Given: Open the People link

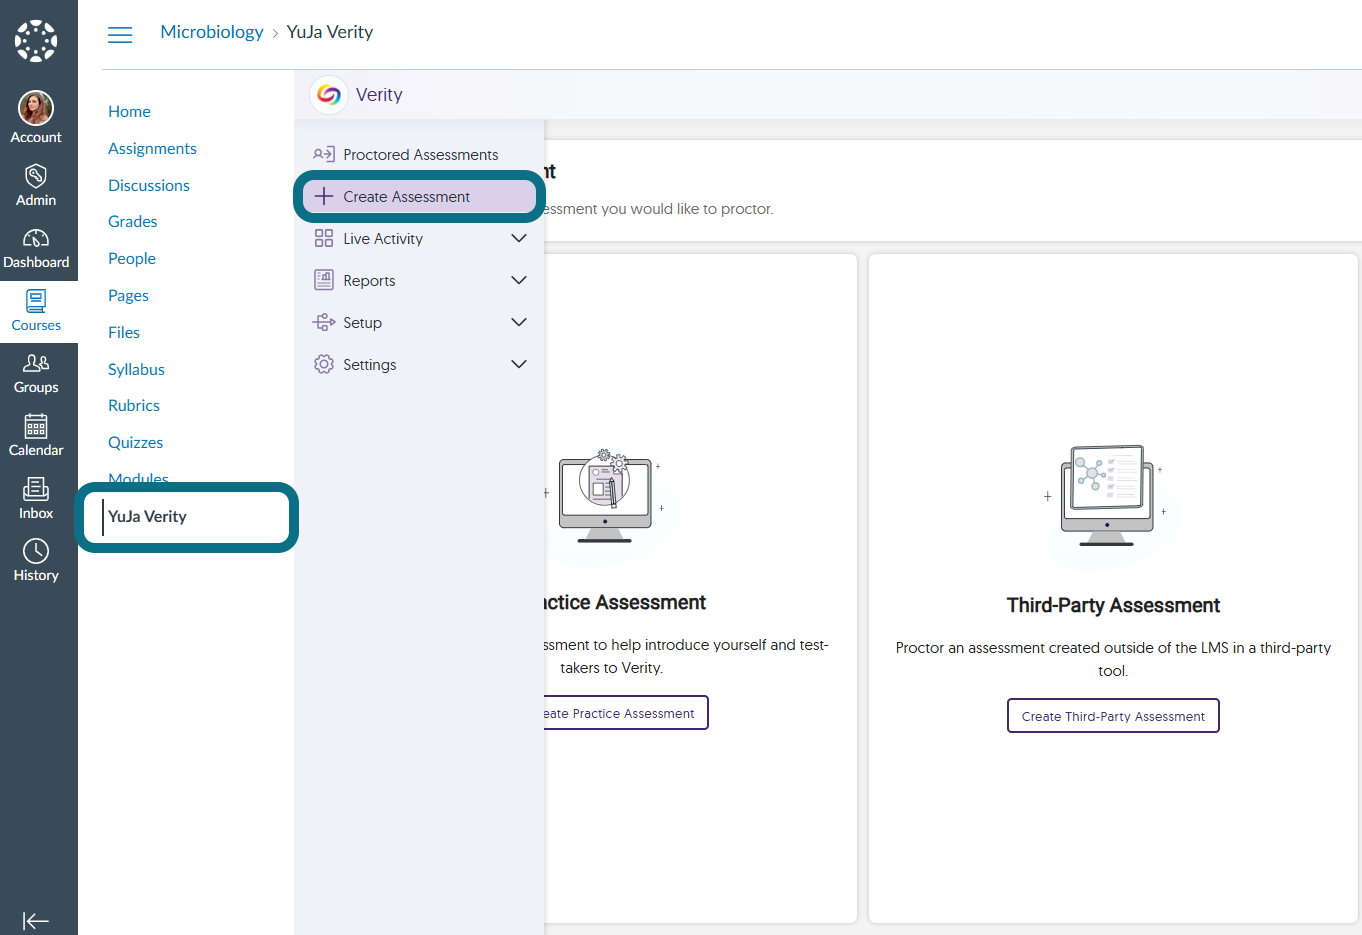Looking at the screenshot, I should [x=132, y=258].
